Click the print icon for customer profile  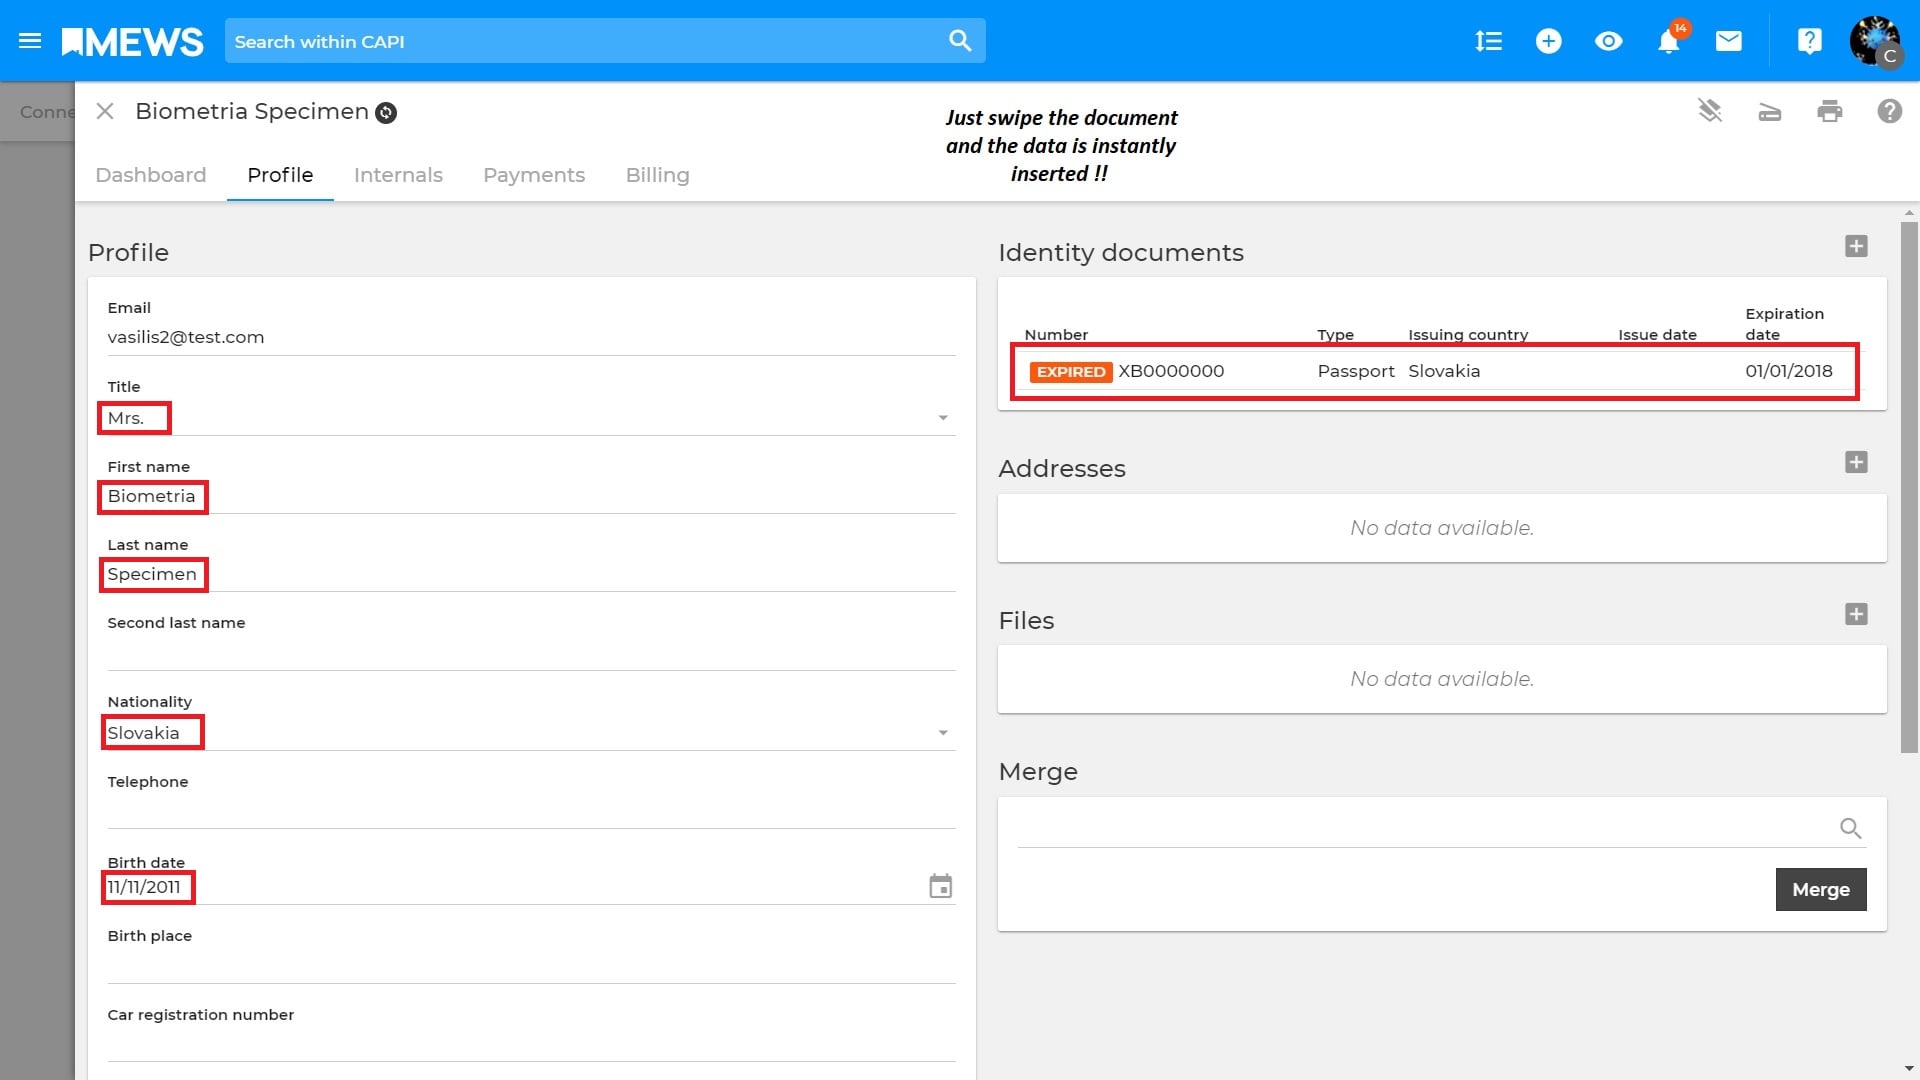(1829, 111)
